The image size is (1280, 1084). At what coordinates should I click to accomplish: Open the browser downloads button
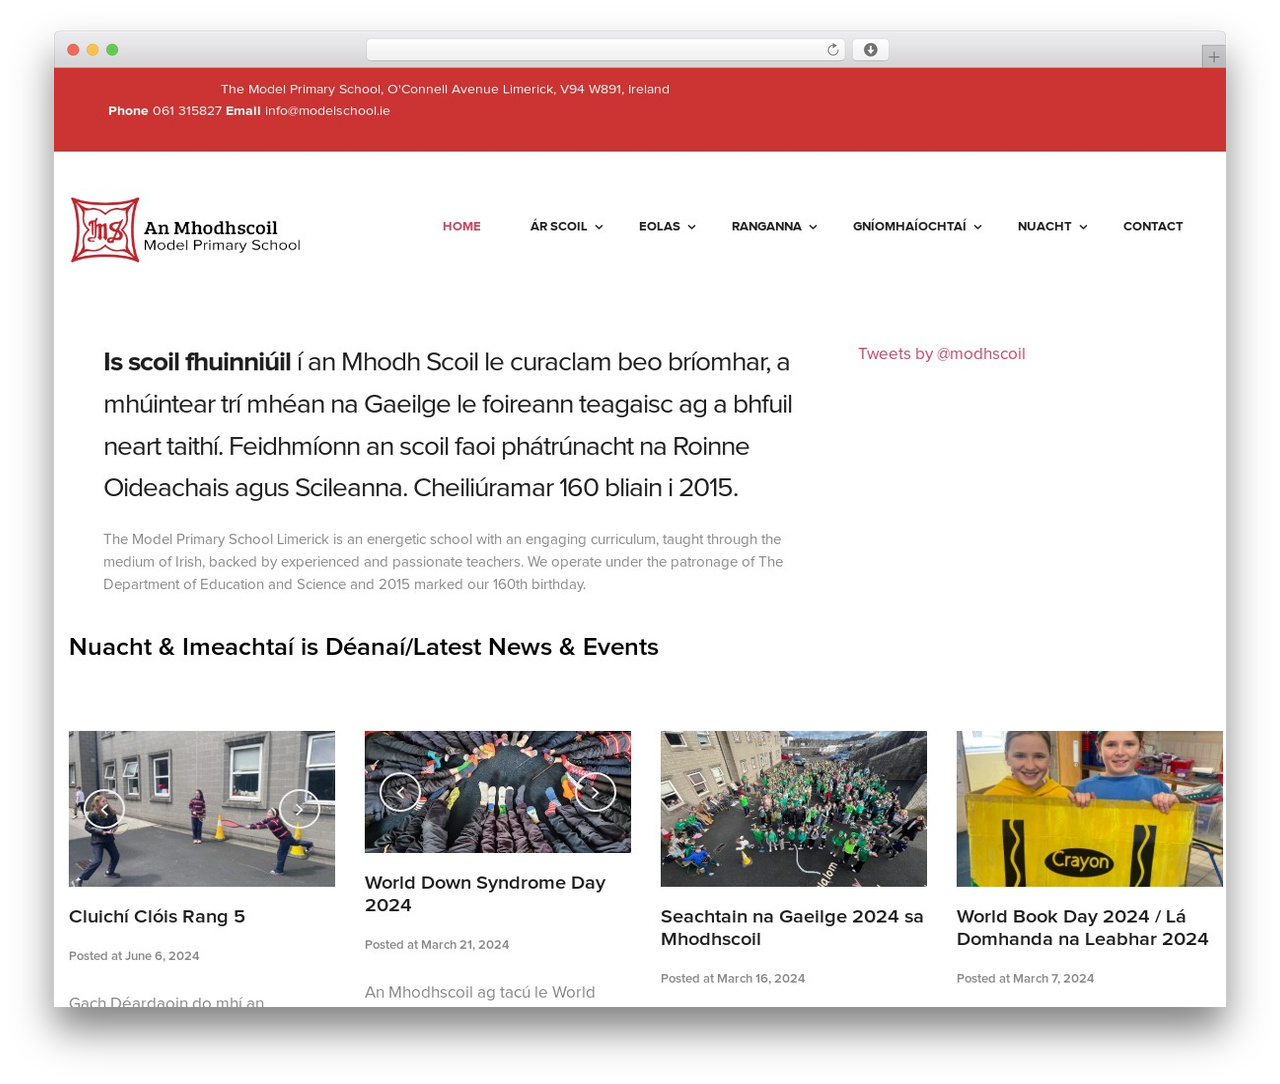point(871,50)
